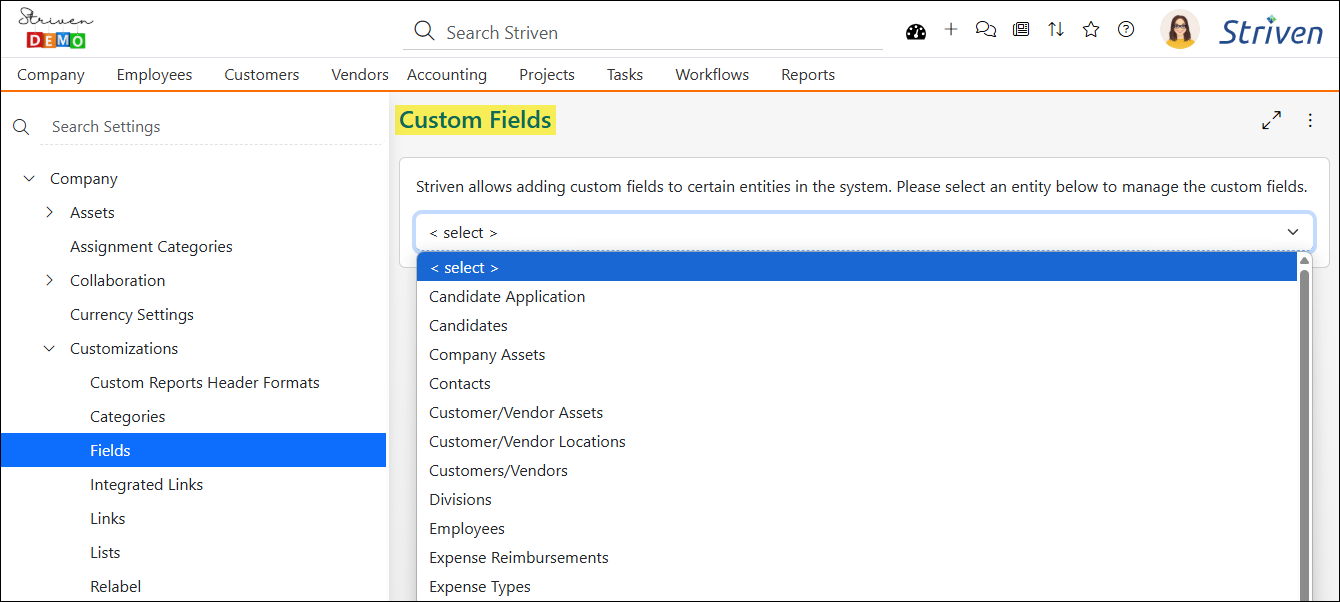The height and width of the screenshot is (602, 1340).
Task: Open the Accounting menu
Action: click(x=447, y=75)
